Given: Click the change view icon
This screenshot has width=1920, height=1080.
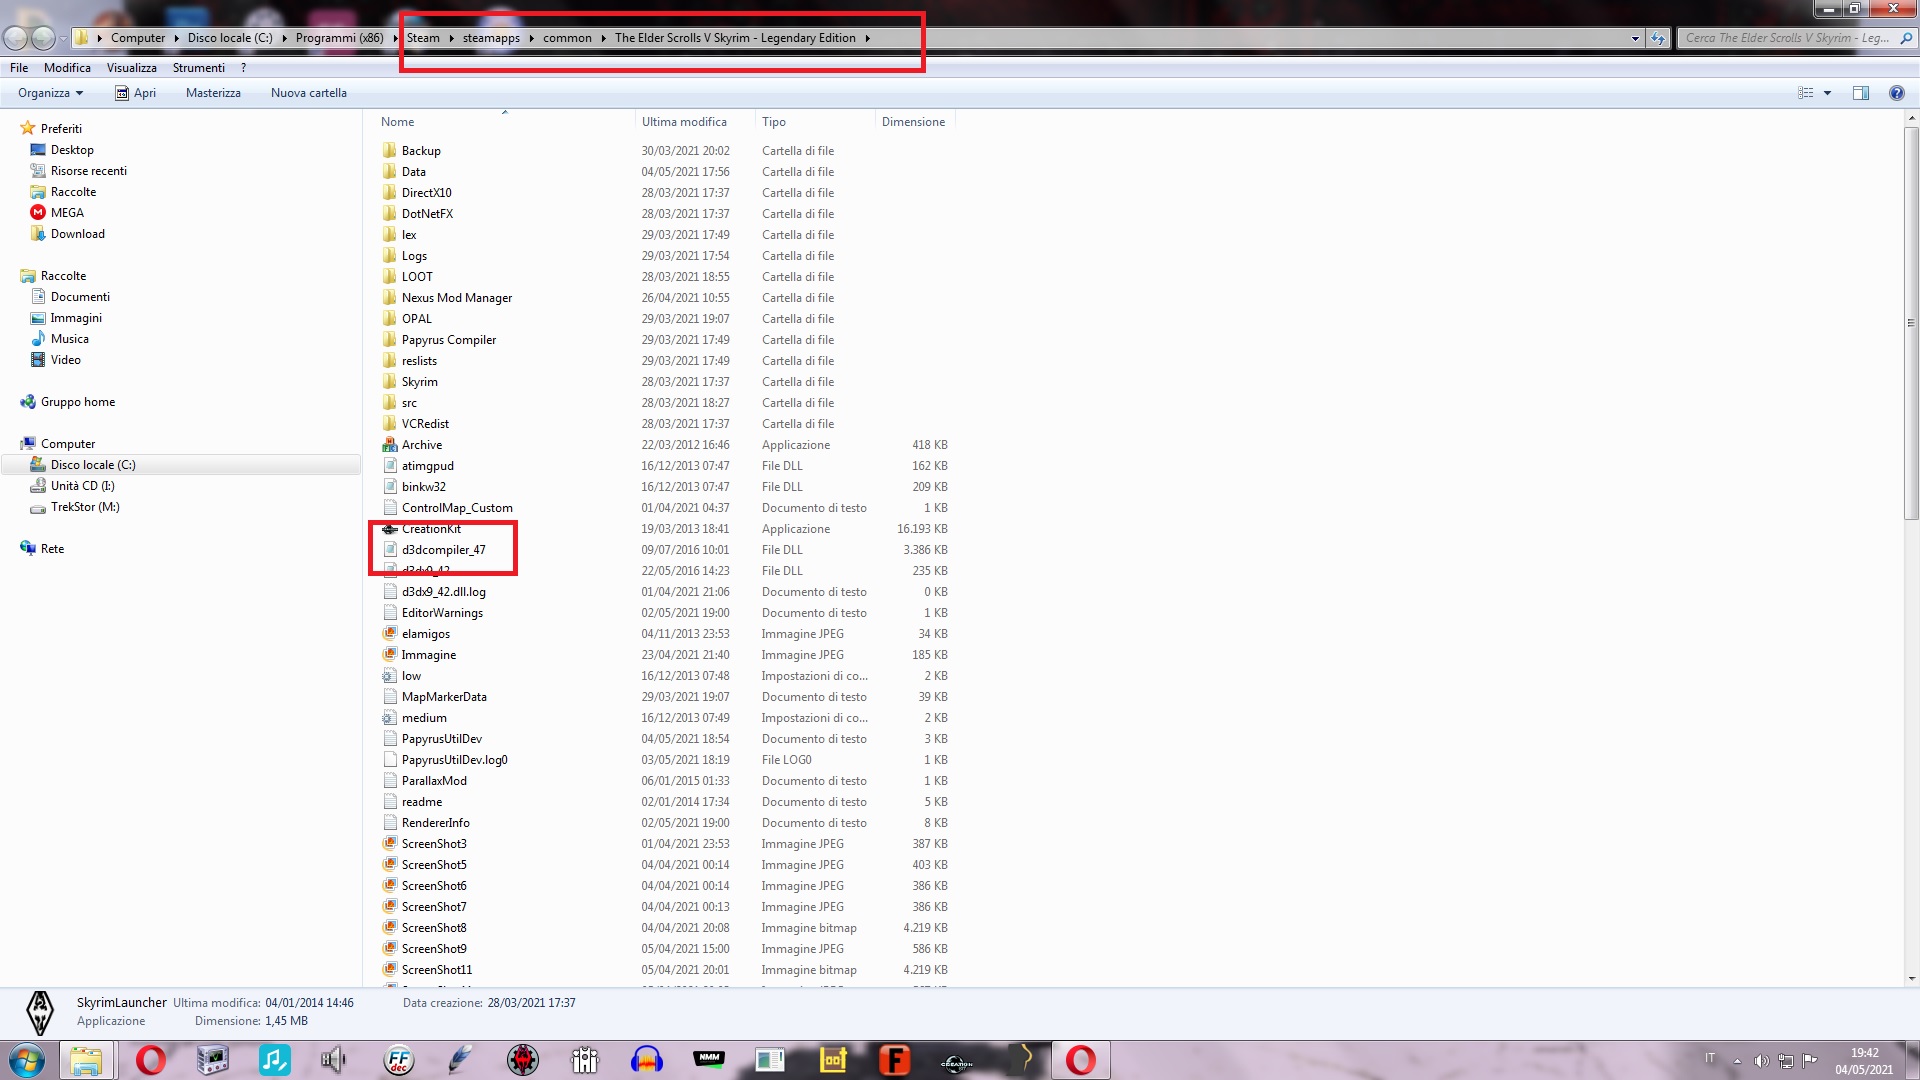Looking at the screenshot, I should (x=1806, y=93).
